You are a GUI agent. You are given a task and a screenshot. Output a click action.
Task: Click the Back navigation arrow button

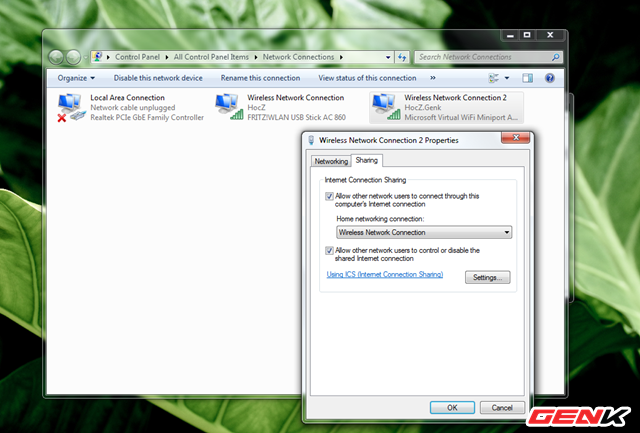(56, 57)
